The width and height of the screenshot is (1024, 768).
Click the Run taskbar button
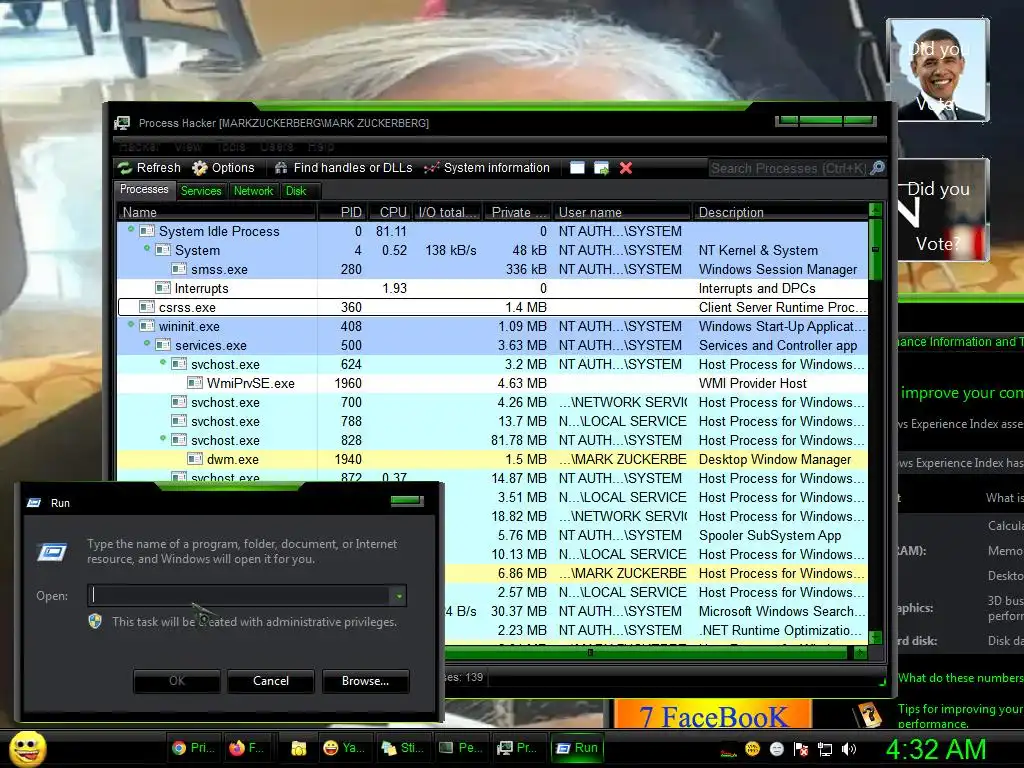click(x=577, y=748)
